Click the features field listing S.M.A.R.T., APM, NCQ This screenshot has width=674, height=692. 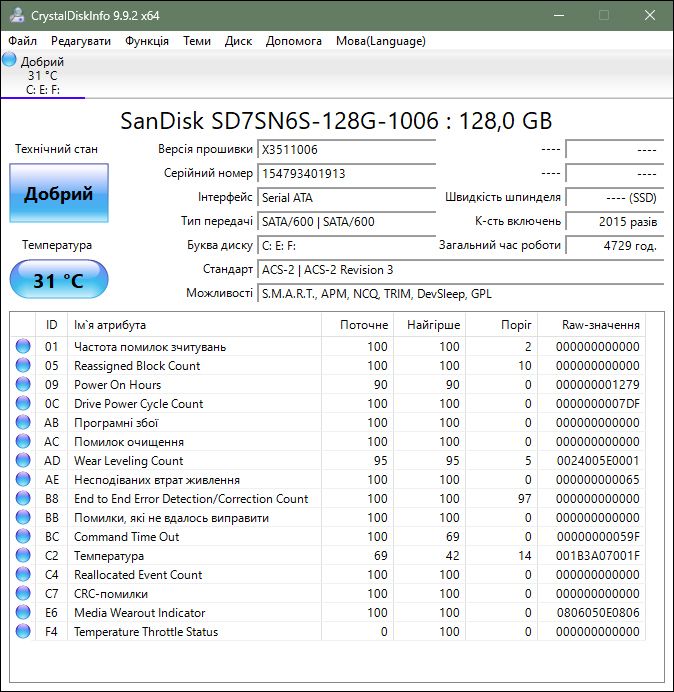(x=460, y=293)
